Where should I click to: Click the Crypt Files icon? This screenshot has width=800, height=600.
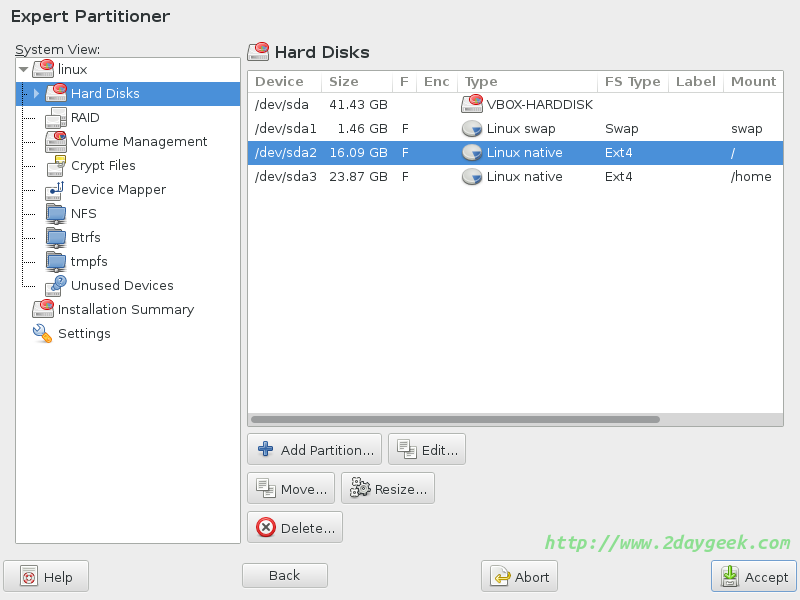[x=55, y=166]
